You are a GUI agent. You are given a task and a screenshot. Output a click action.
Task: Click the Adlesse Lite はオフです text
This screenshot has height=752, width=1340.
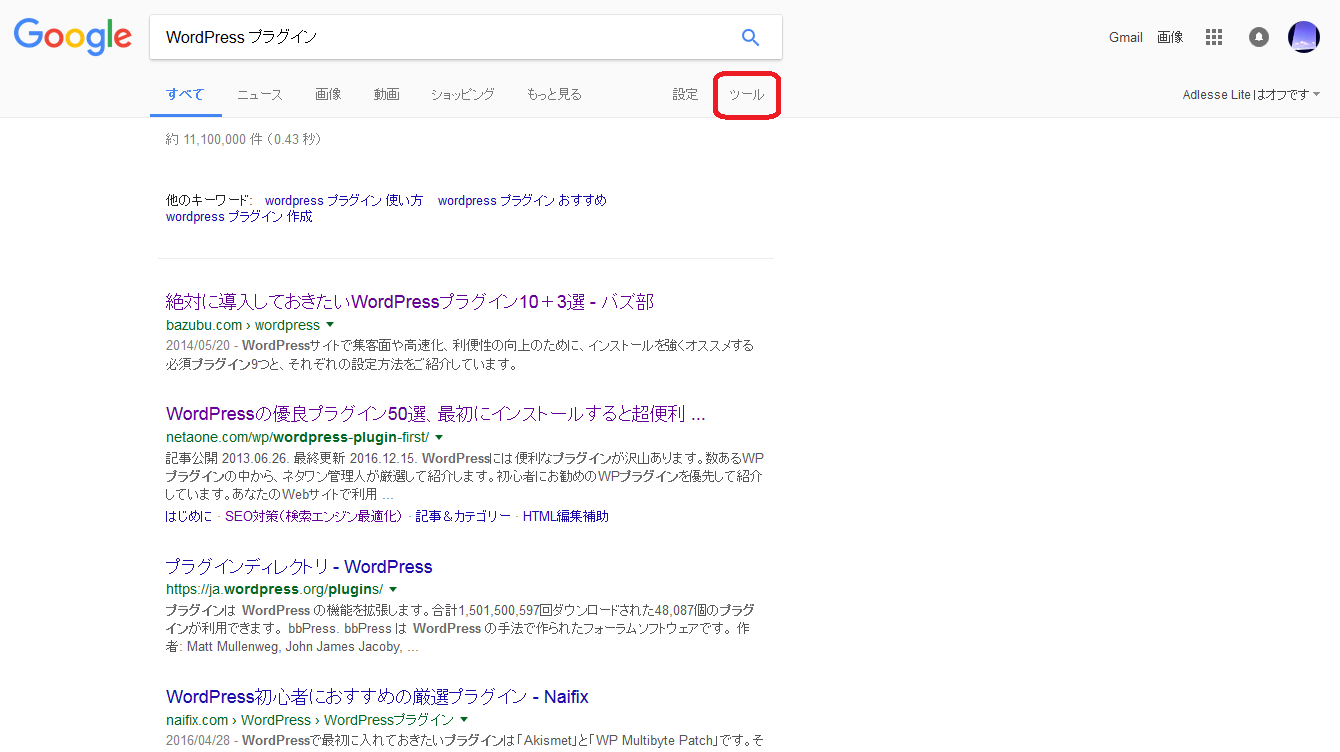1246,95
